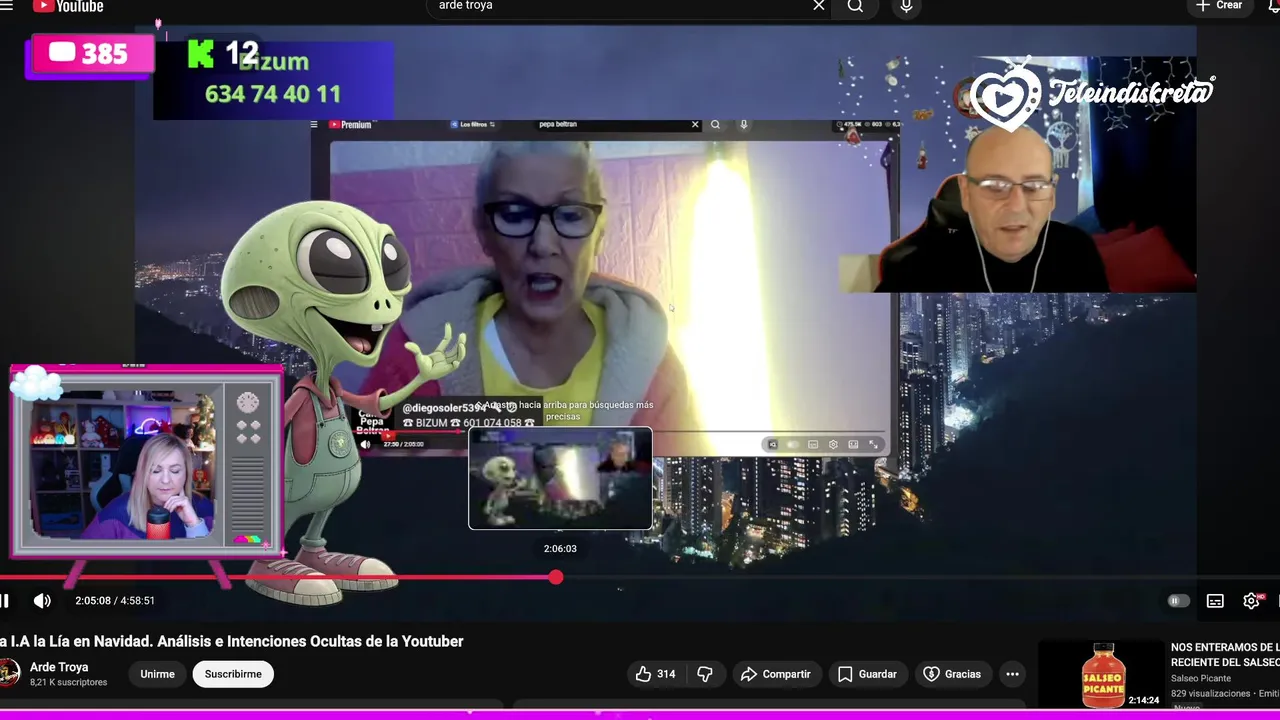Viewport: 1280px width, 720px height.
Task: Click the seek preview thumbnail at 2:06:03
Action: [560, 478]
